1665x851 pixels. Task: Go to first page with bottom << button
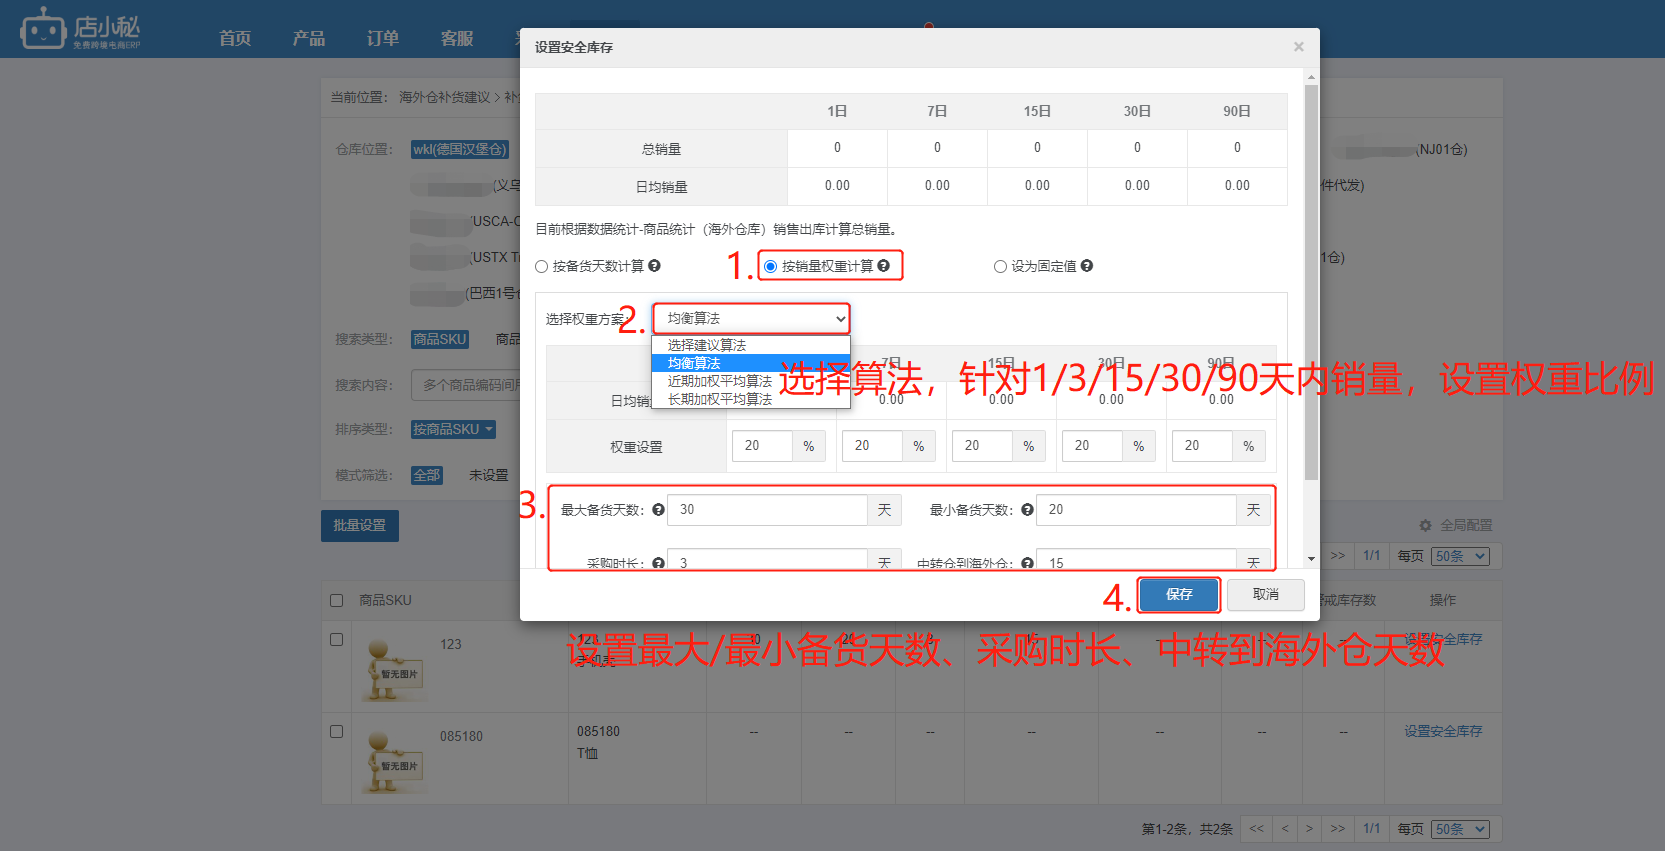pos(1257,829)
